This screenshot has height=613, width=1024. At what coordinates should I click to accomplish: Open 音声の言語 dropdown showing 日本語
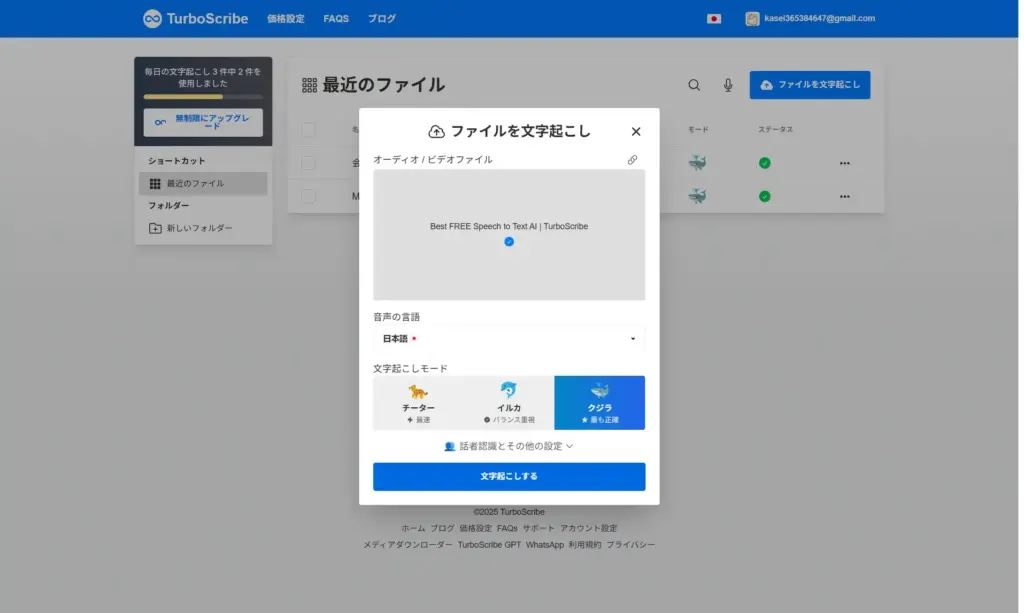[509, 339]
